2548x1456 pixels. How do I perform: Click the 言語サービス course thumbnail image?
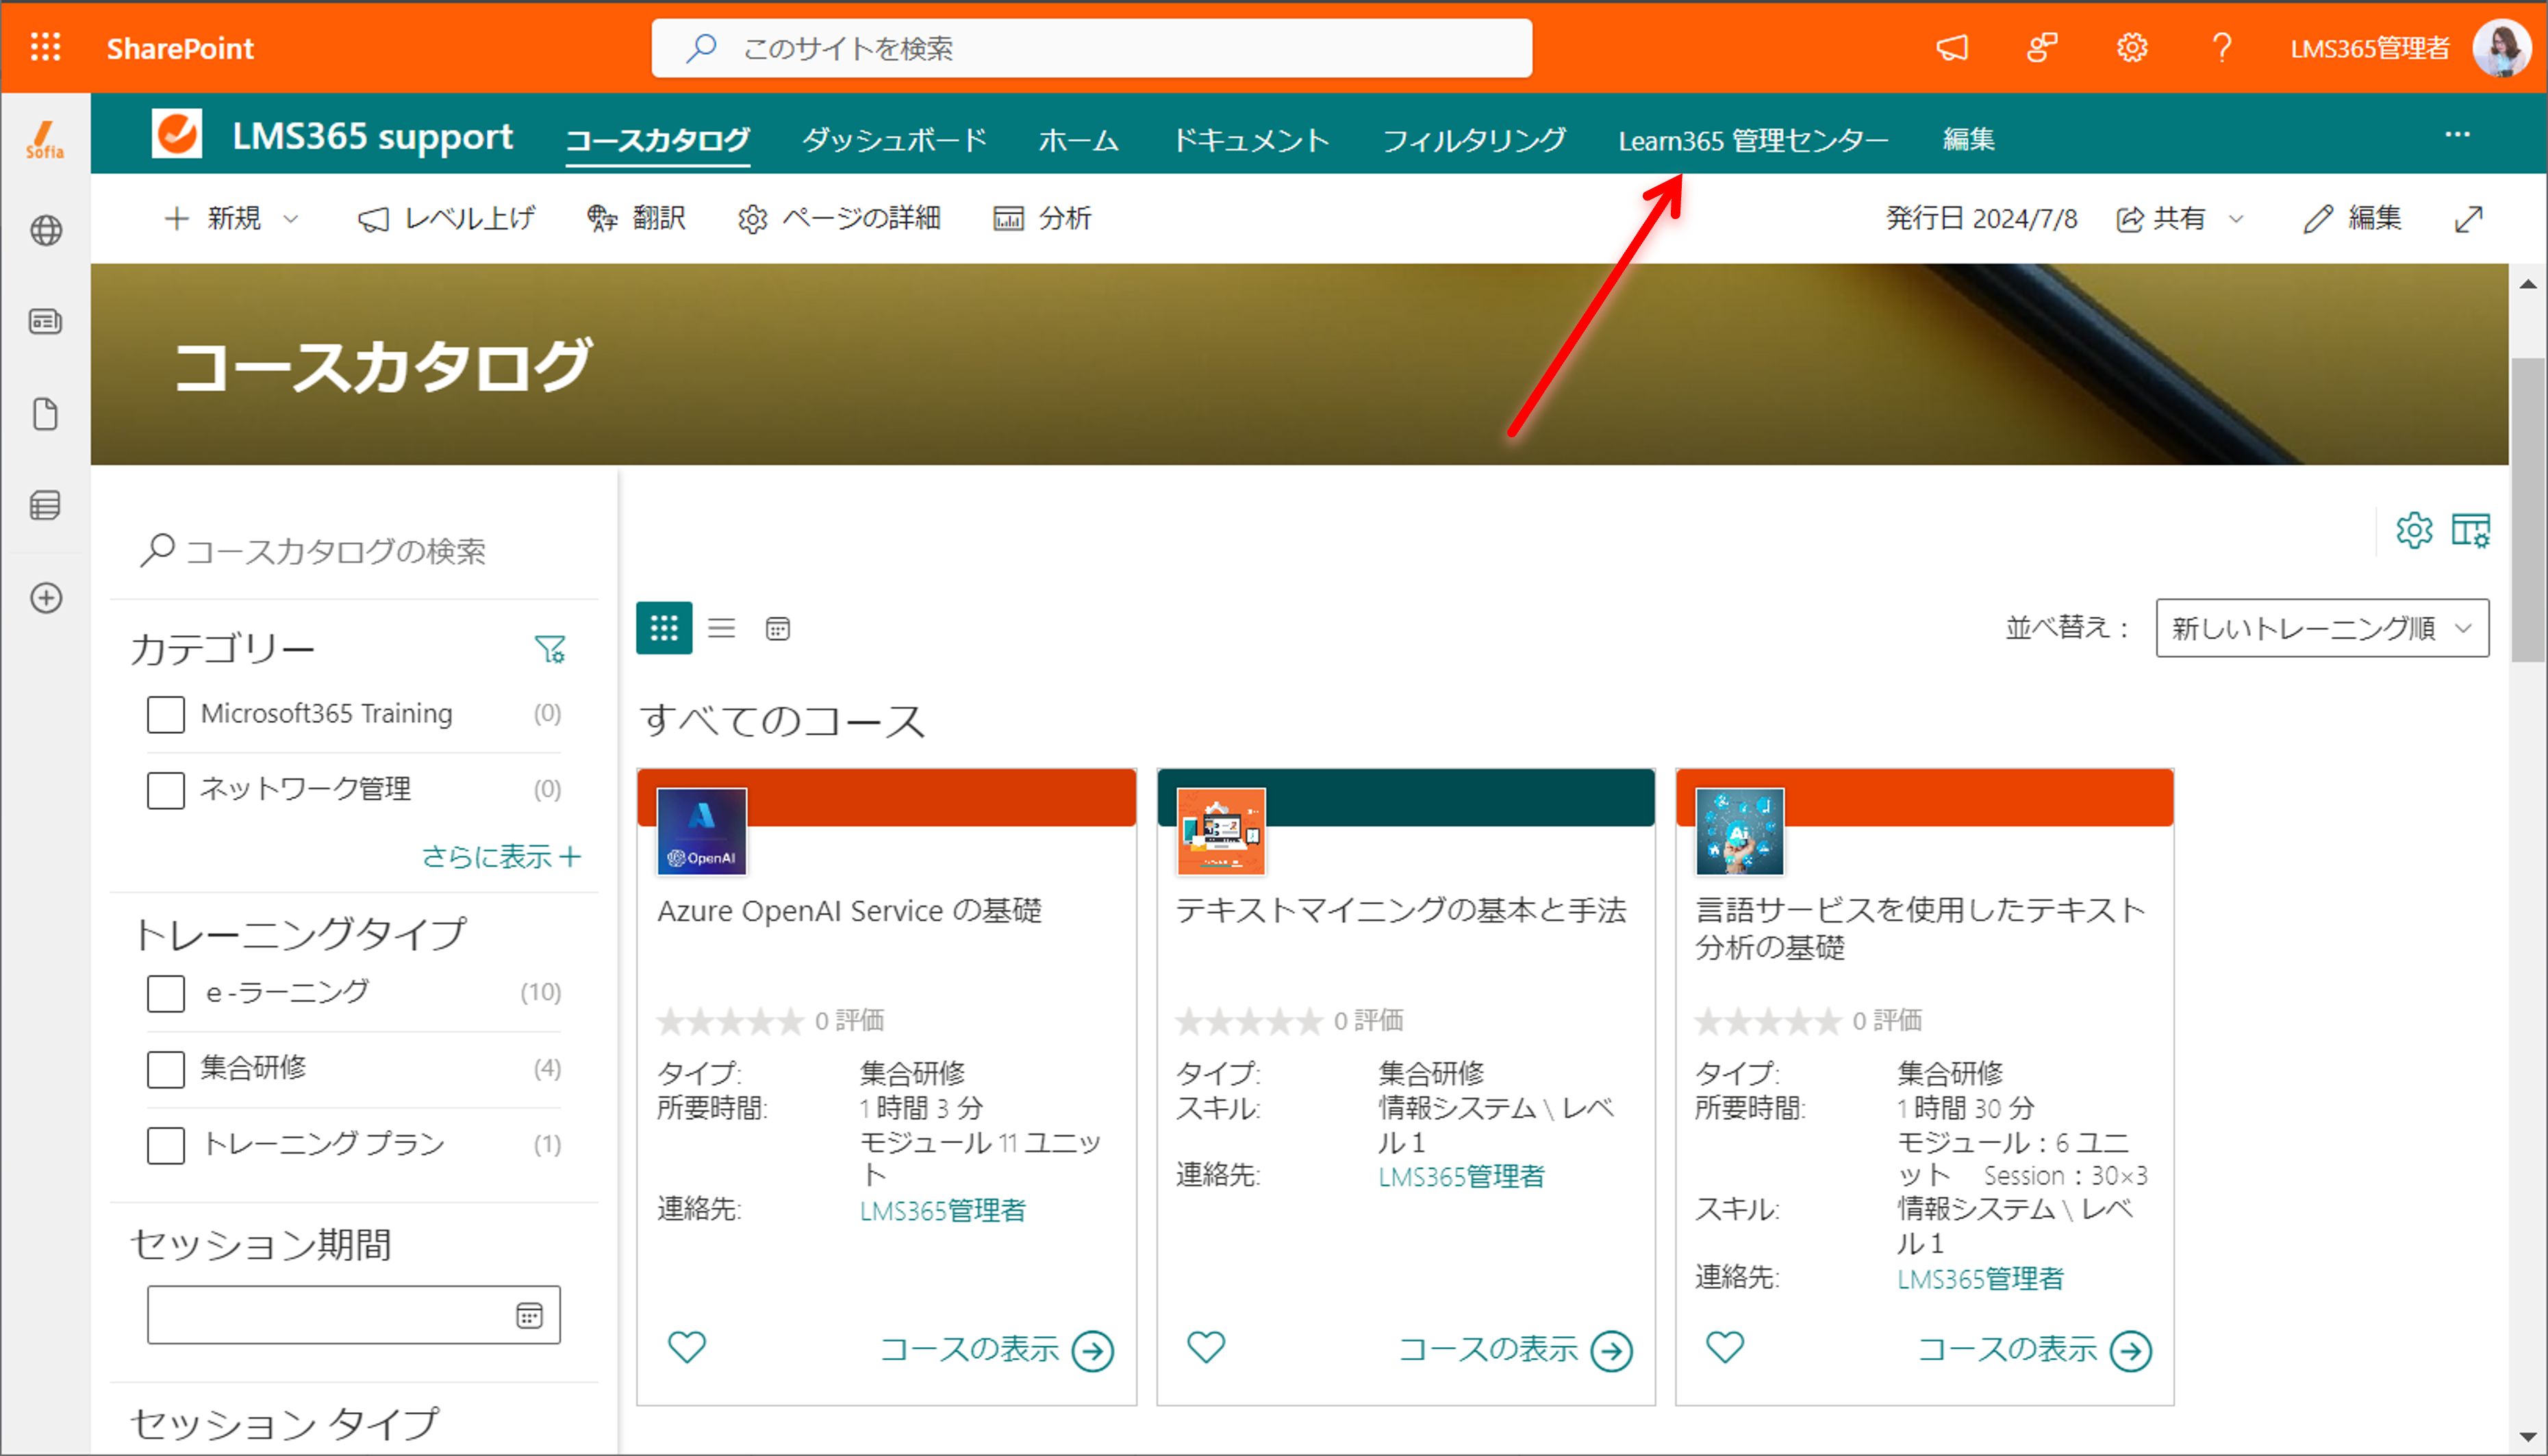1740,831
